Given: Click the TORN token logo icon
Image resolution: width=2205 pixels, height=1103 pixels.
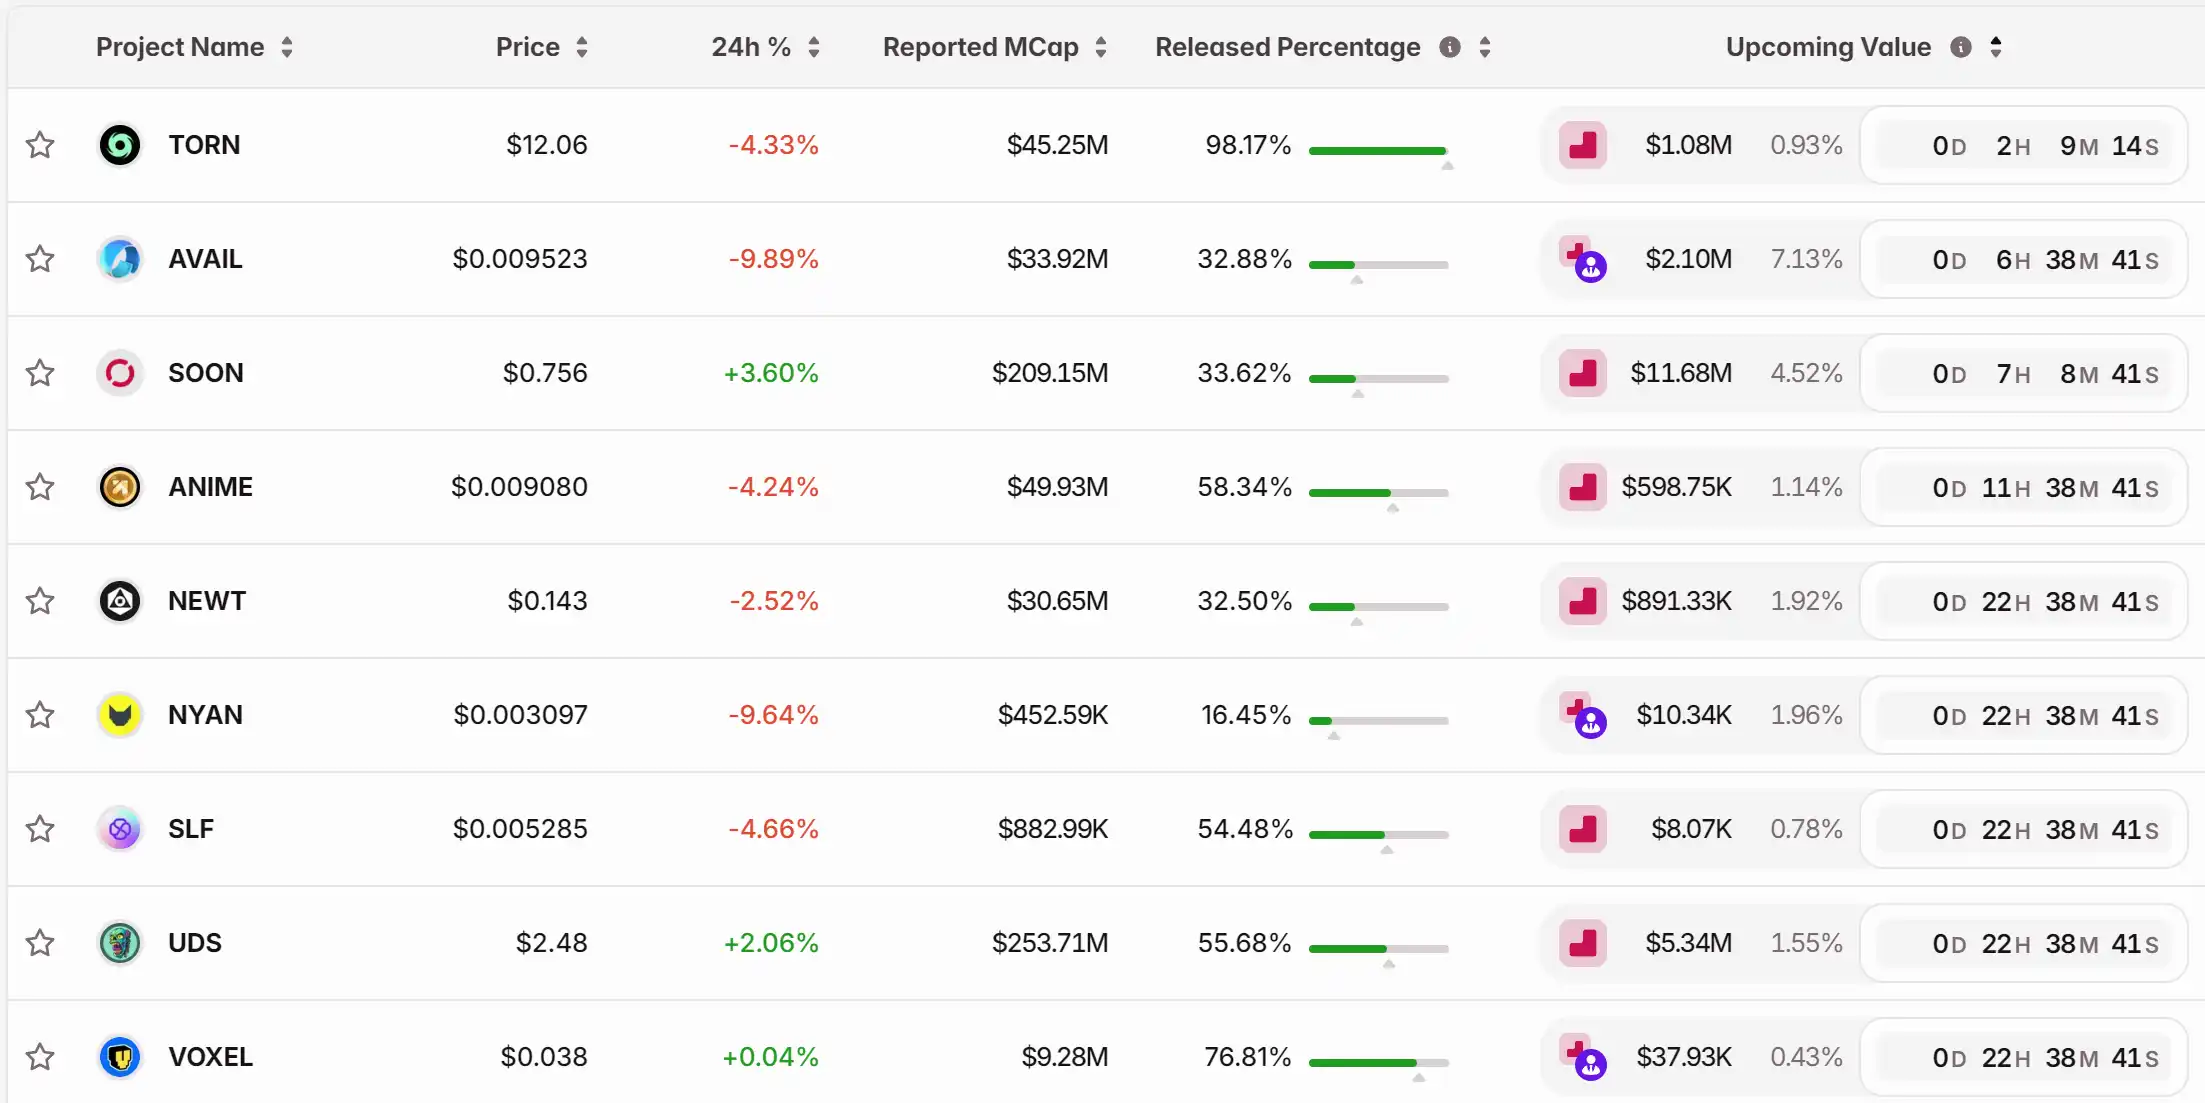Looking at the screenshot, I should pyautogui.click(x=120, y=145).
